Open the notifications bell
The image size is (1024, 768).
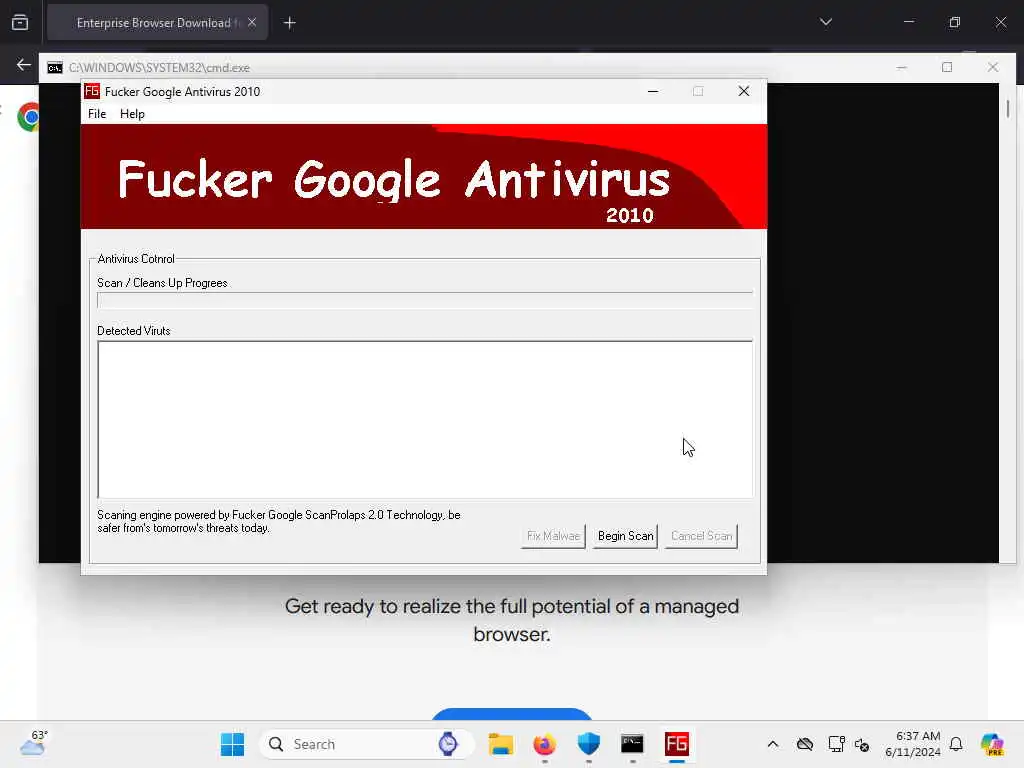(956, 744)
